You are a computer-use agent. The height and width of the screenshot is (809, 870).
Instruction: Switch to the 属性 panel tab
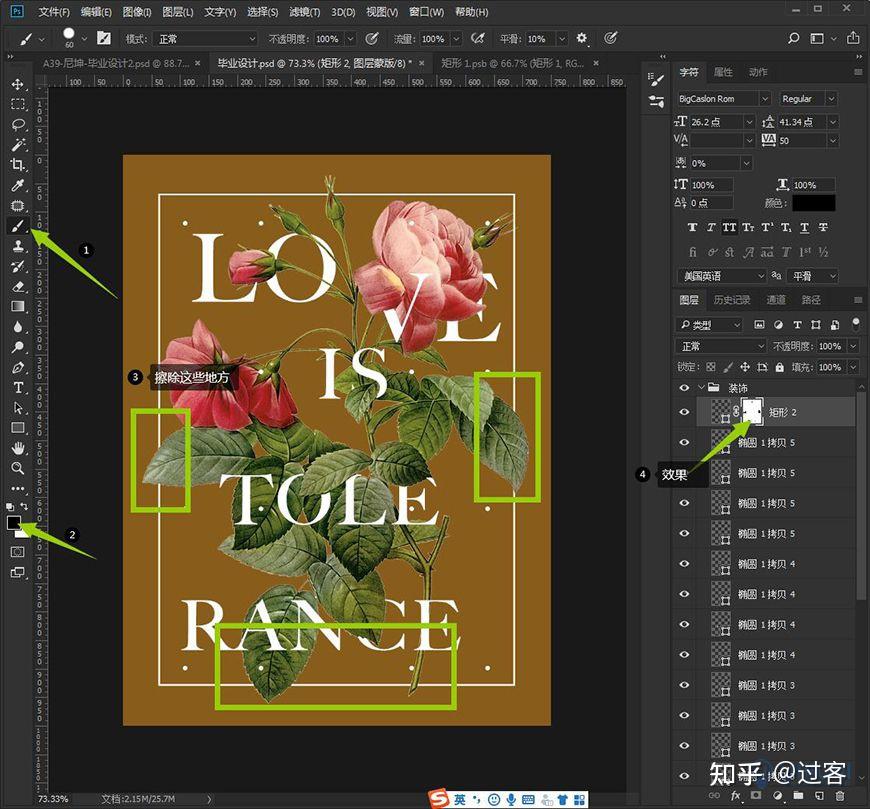(723, 72)
